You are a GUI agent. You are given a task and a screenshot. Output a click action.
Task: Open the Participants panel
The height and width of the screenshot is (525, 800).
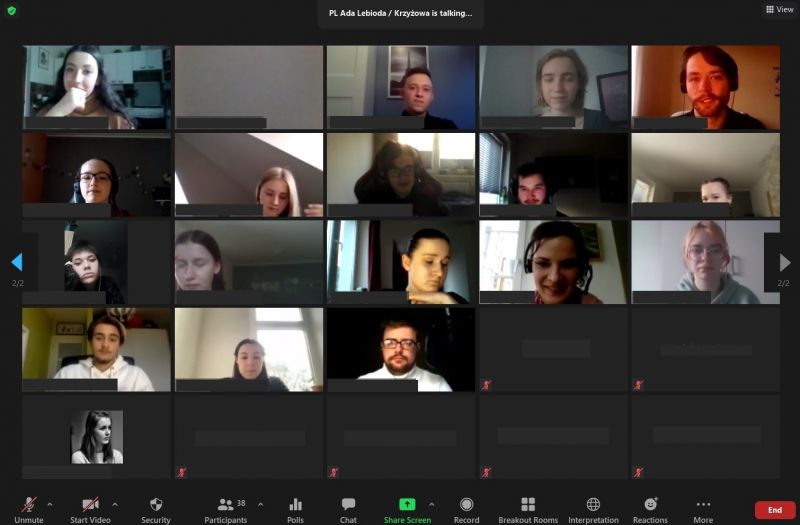(x=226, y=510)
